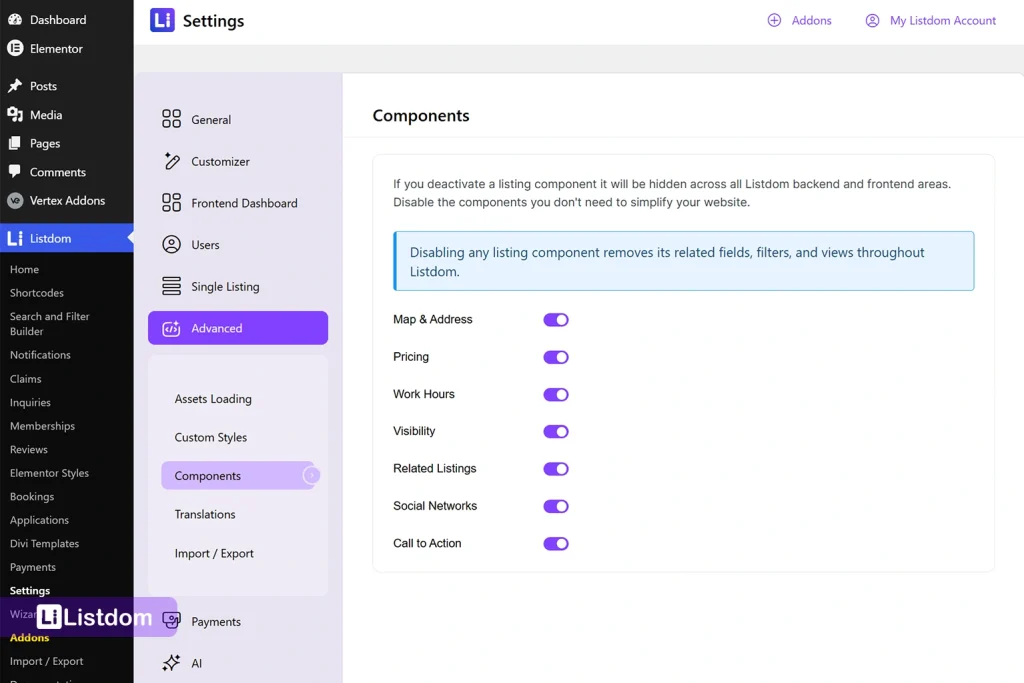This screenshot has height=683, width=1024.
Task: Open Import / Export in WordPress sidebar
Action: pyautogui.click(x=46, y=661)
